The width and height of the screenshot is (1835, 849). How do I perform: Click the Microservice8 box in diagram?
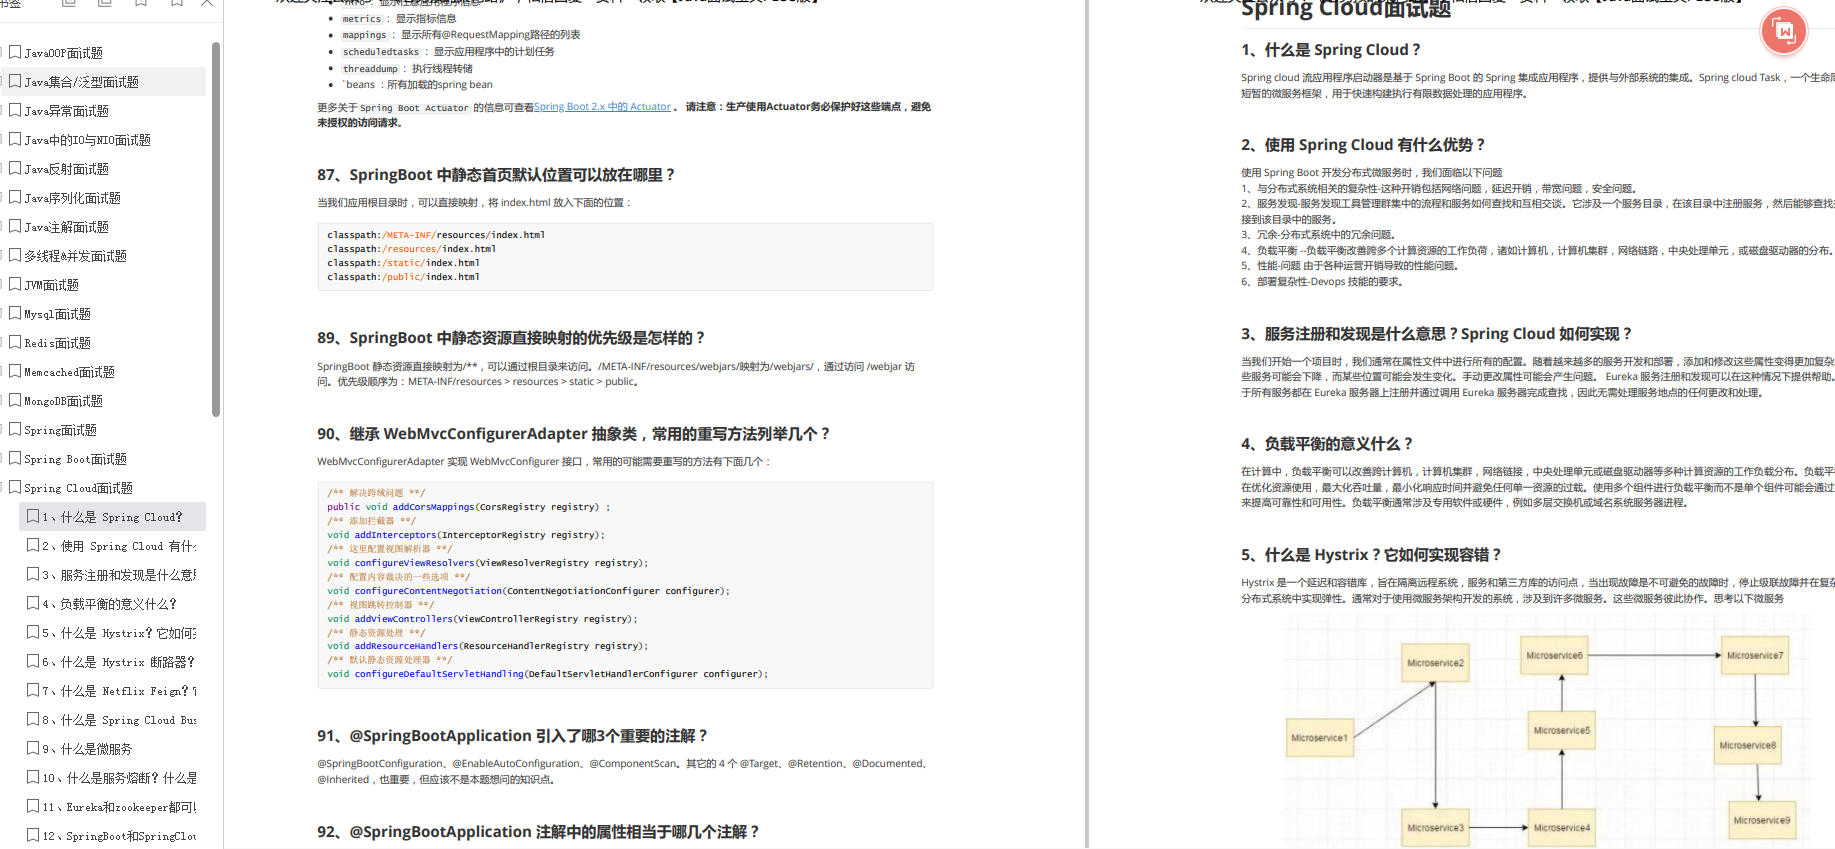1747,745
